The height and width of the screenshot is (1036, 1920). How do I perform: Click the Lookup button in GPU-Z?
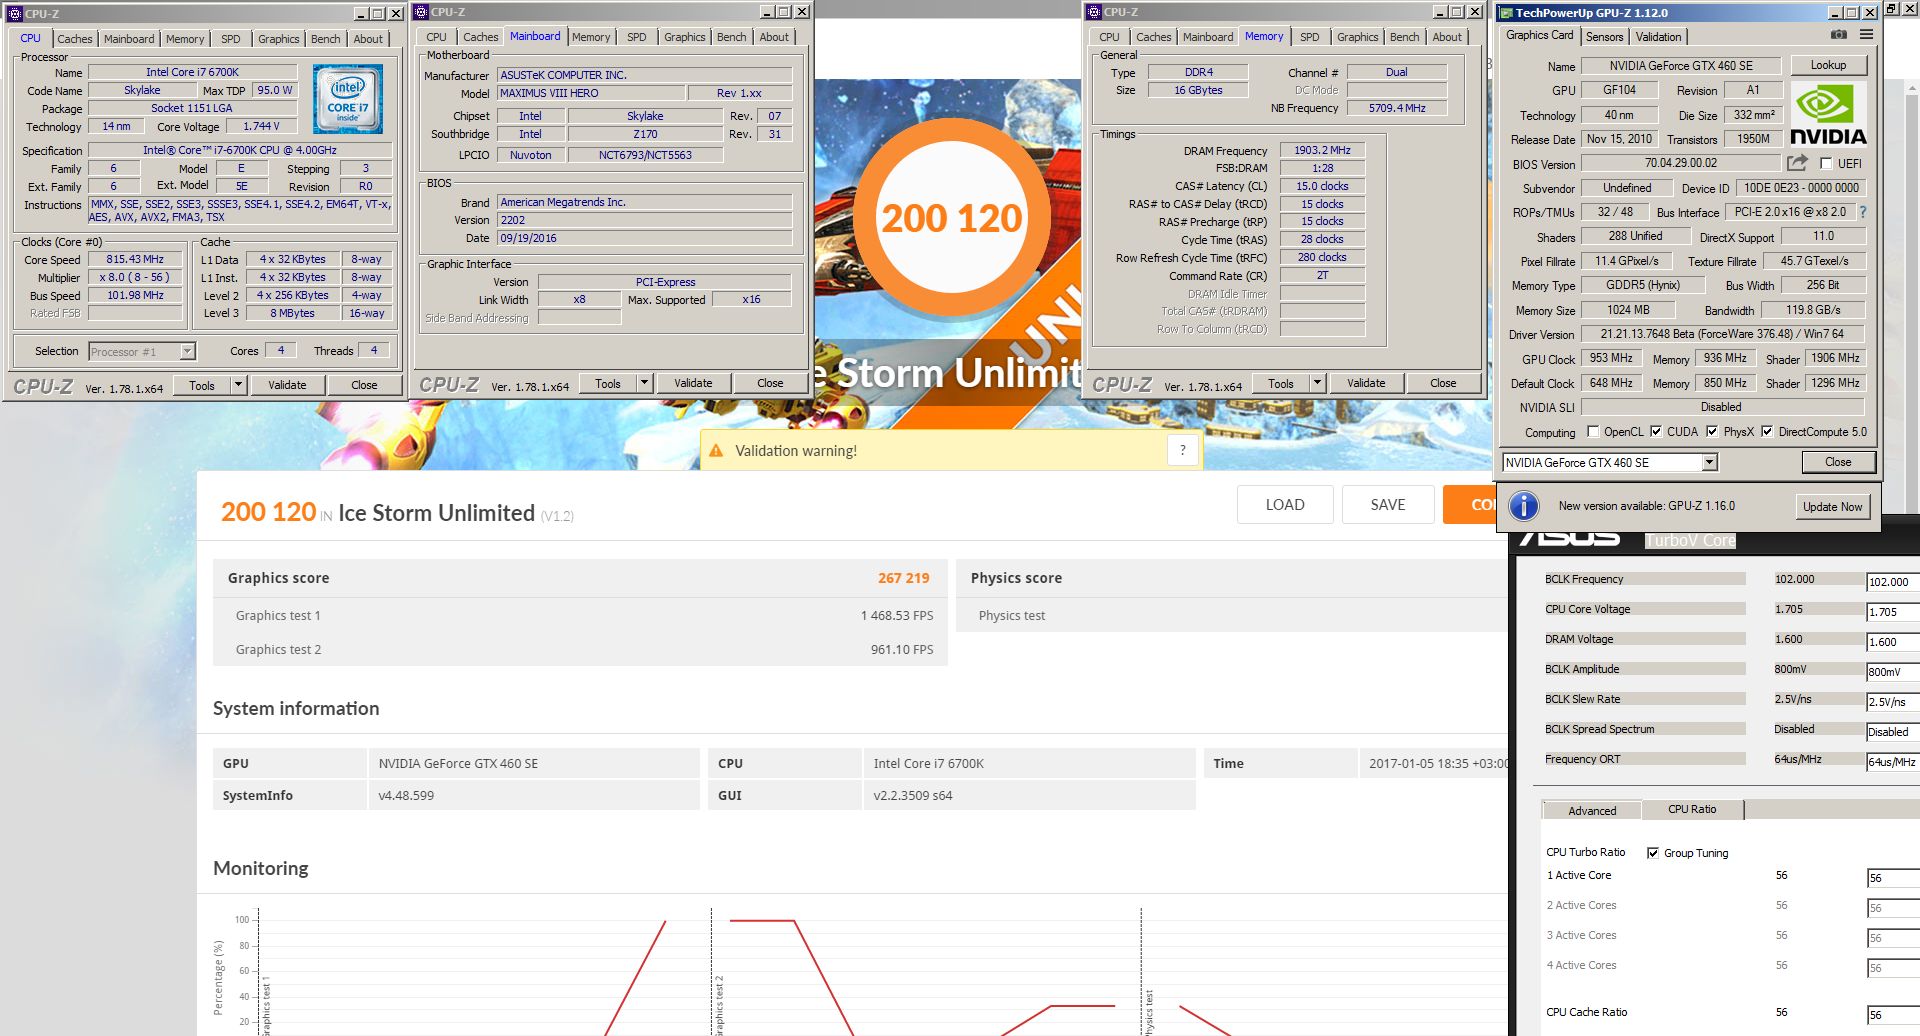coord(1828,65)
